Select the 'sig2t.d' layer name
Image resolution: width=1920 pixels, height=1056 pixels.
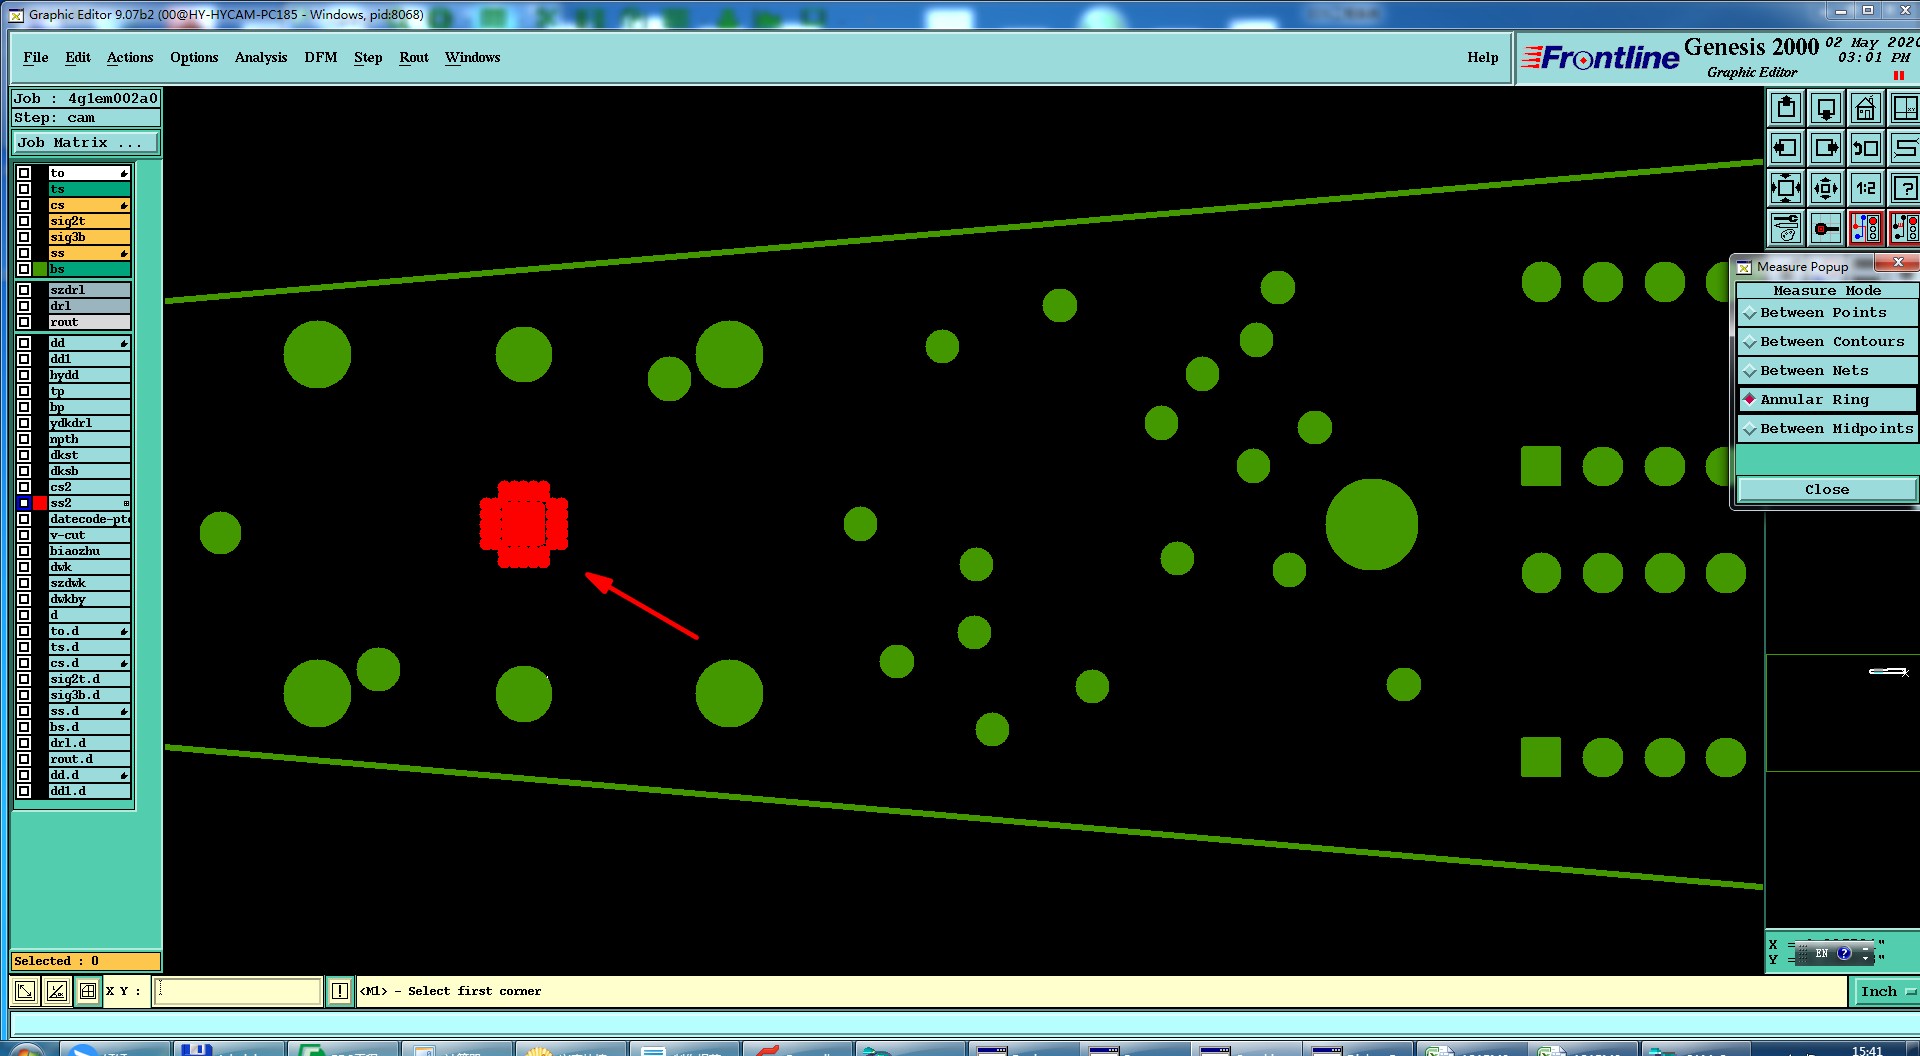coord(89,679)
